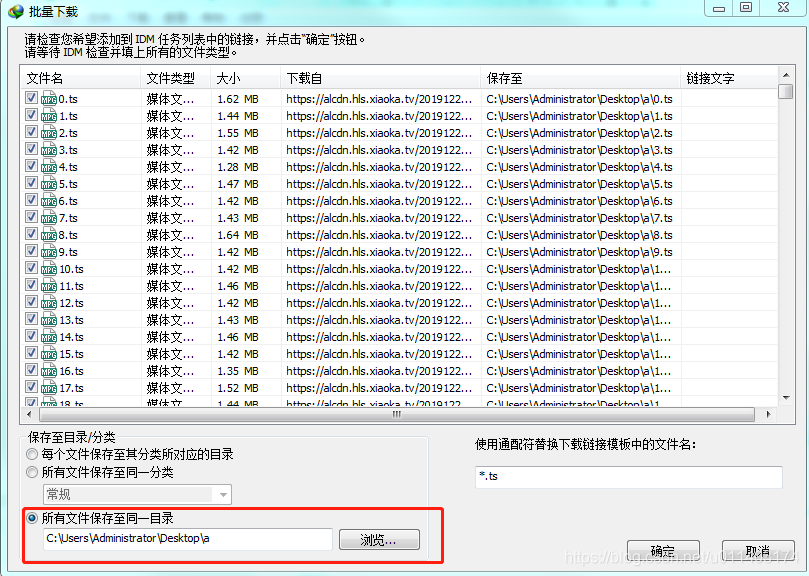Sort by 保存至 column header
The width and height of the screenshot is (809, 576).
click(581, 78)
